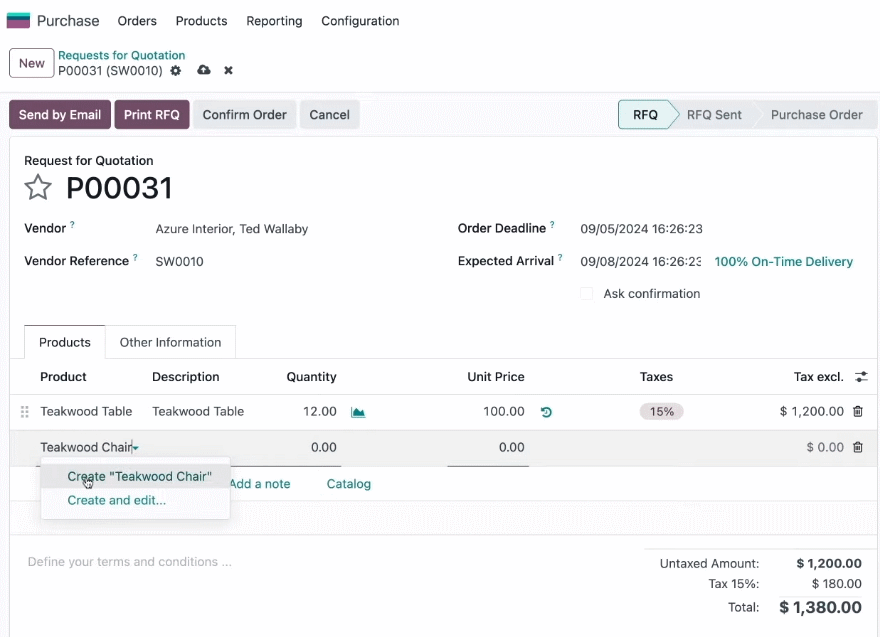880x637 pixels.
Task: Click the Confirm Order button
Action: coord(244,115)
